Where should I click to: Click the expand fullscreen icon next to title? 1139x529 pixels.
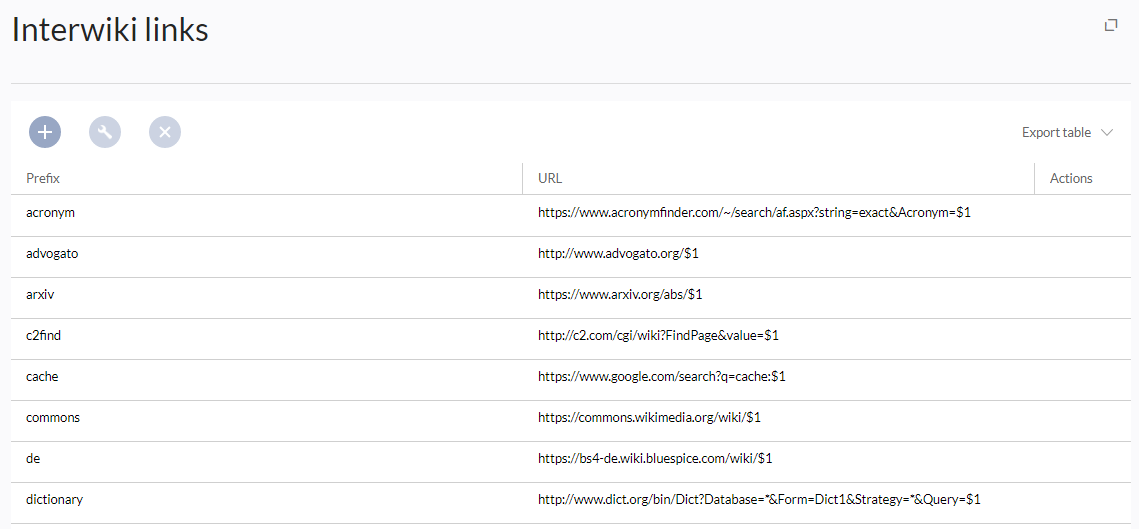[1111, 25]
